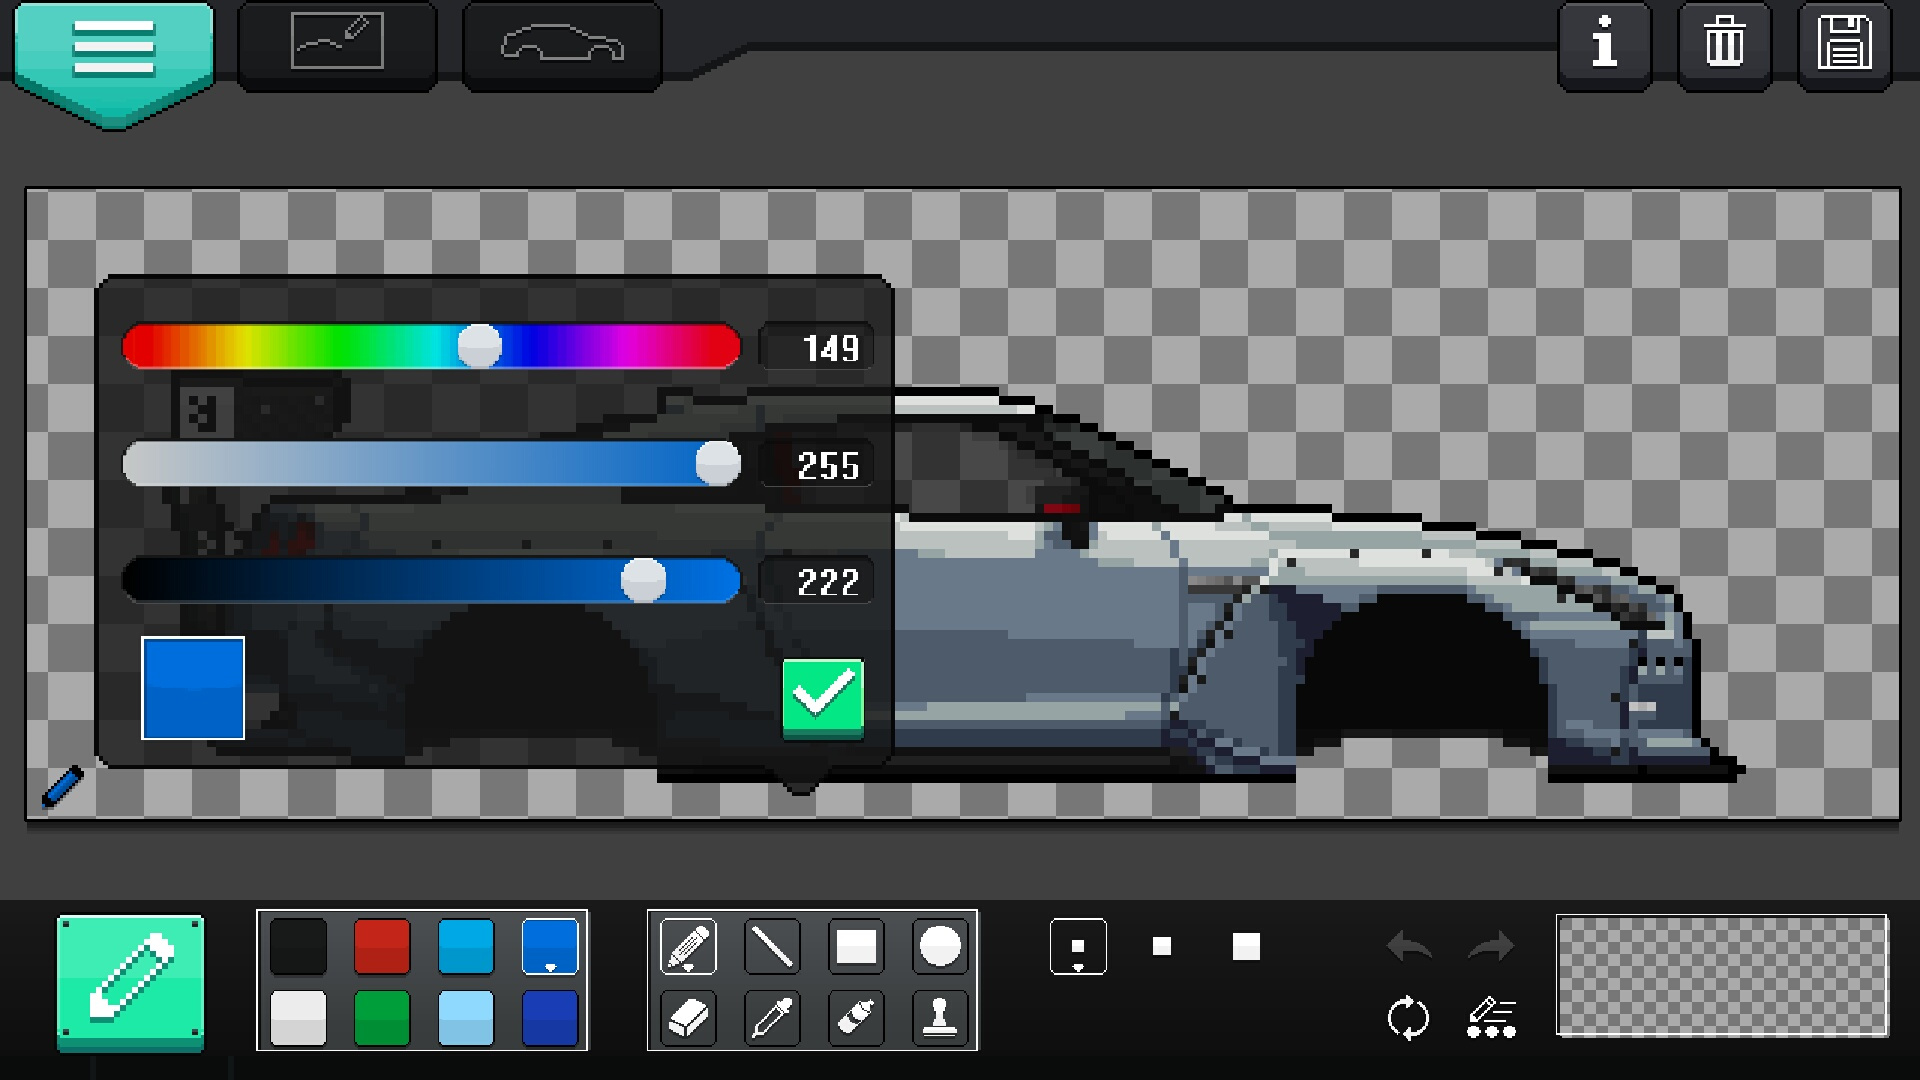
Task: Select the eraser tool
Action: [x=688, y=1018]
